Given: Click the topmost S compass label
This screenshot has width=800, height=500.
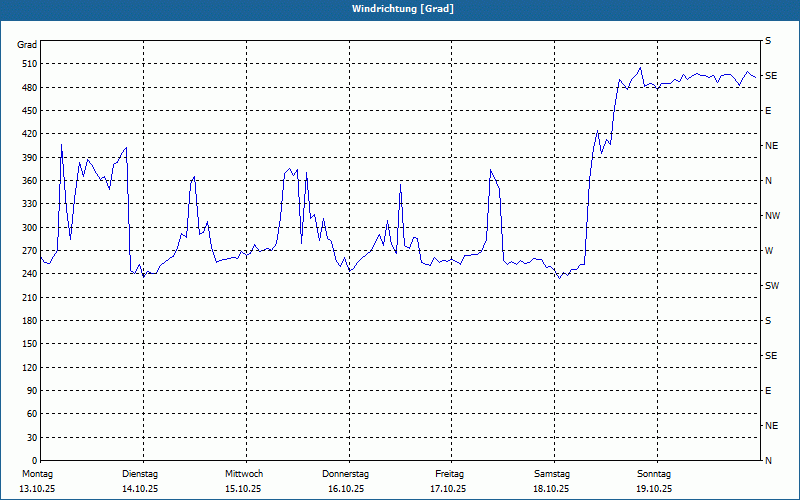Looking at the screenshot, I should coord(768,41).
